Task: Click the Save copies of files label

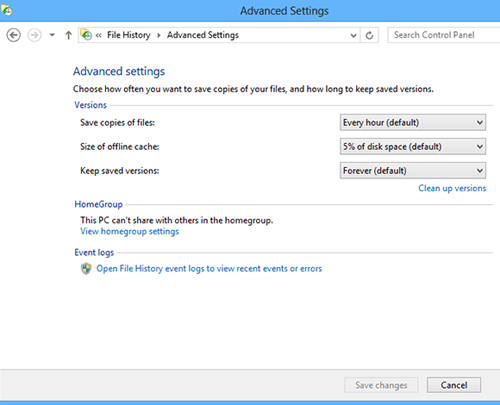Action: point(117,123)
